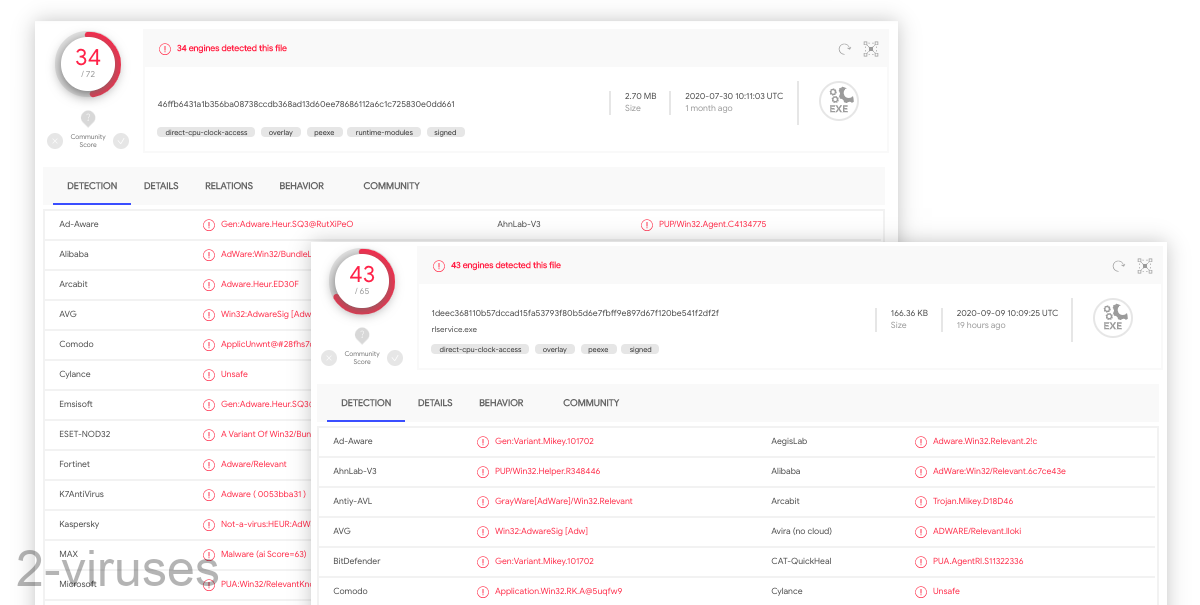This screenshot has width=1200, height=605.
Task: Click the alert icon next to PUP/Win32.Helper.R348446
Action: pos(483,471)
